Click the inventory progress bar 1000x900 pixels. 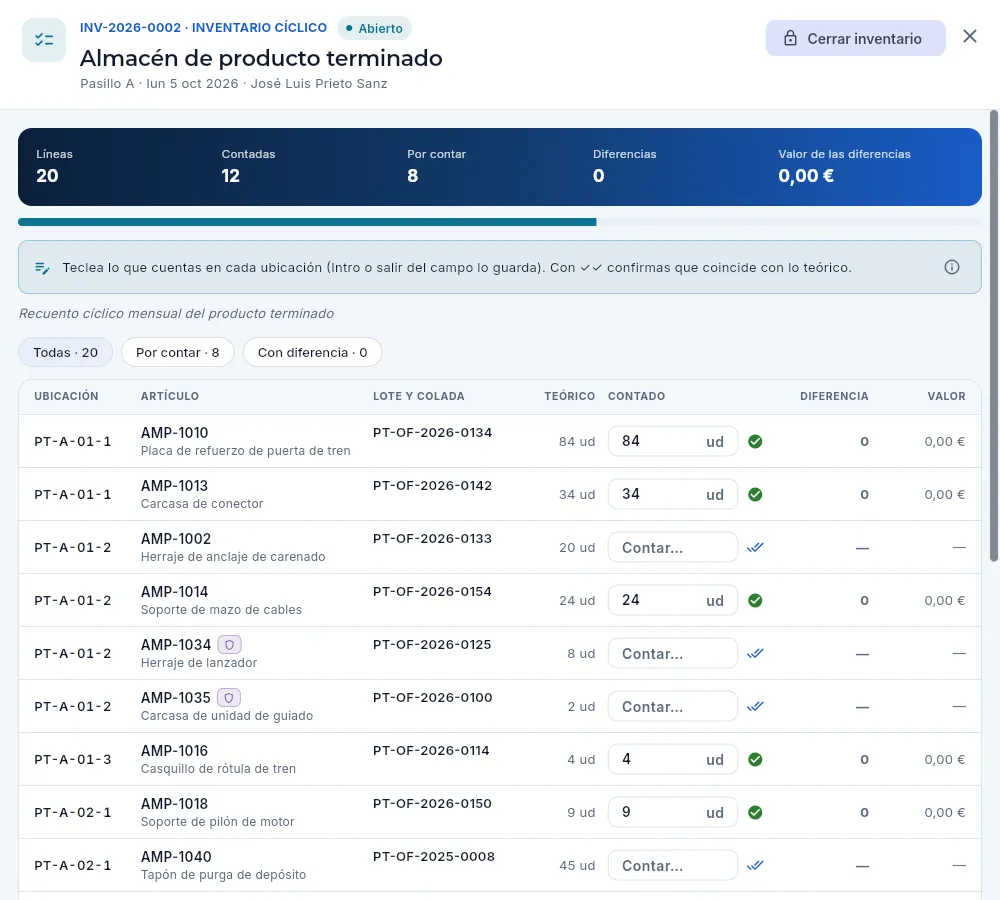coord(499,222)
